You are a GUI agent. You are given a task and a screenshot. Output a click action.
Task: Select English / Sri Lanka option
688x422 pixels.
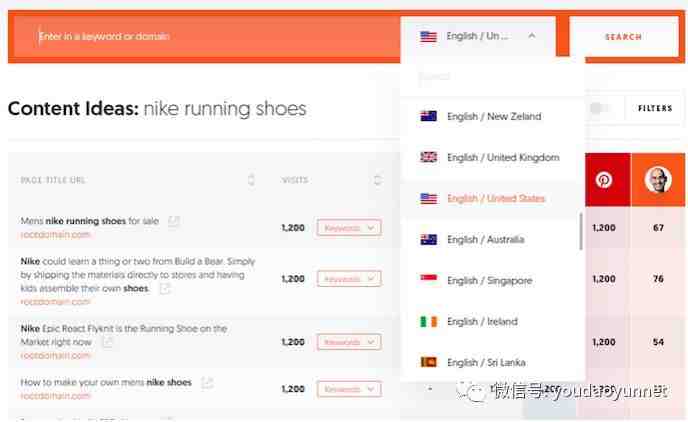pos(492,362)
